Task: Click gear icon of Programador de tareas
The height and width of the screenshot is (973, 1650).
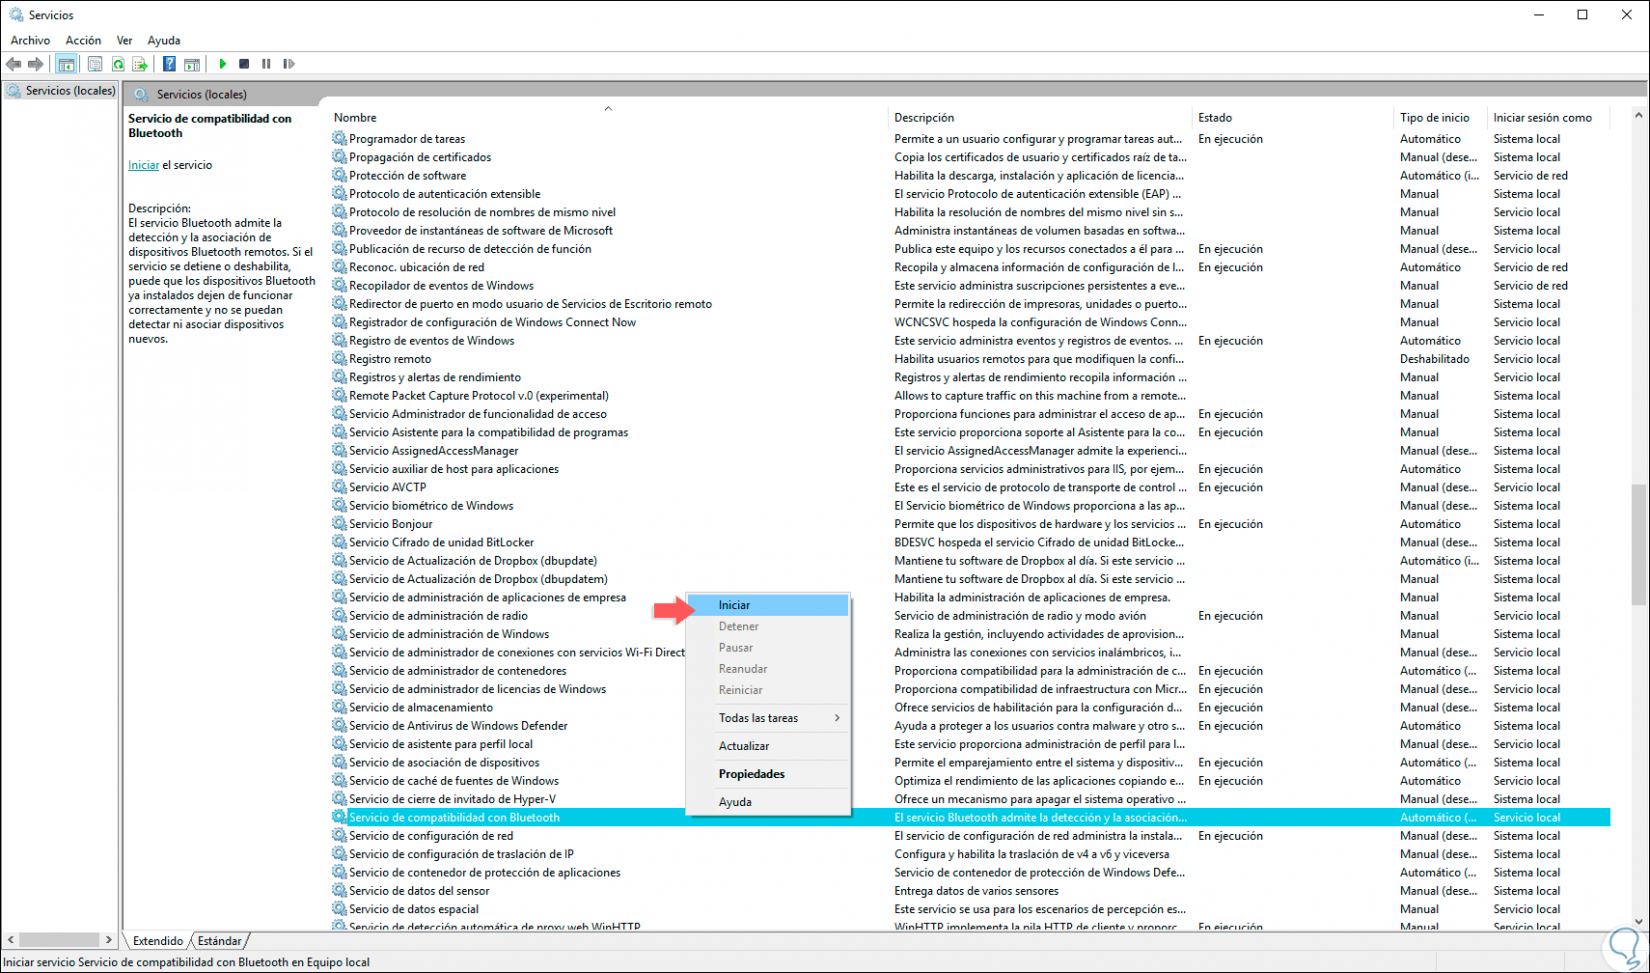Action: tap(339, 139)
